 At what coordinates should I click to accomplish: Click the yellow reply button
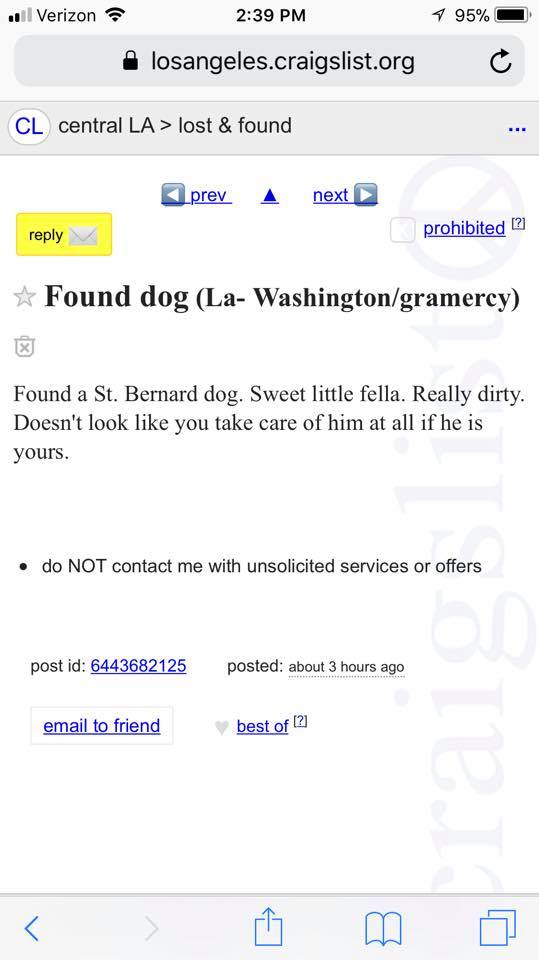pyautogui.click(x=64, y=234)
